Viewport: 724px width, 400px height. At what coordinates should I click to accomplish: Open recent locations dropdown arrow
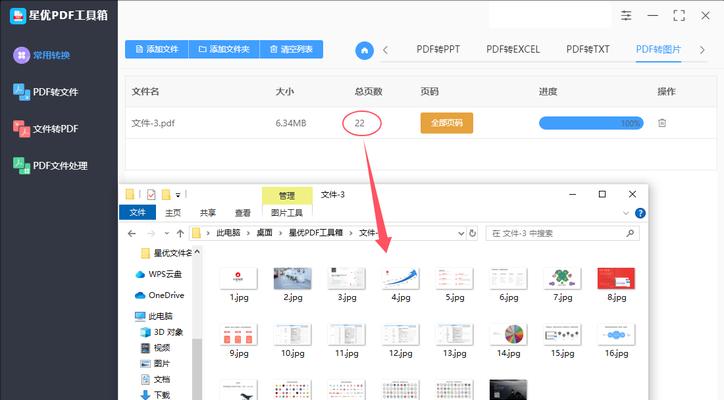[167, 233]
